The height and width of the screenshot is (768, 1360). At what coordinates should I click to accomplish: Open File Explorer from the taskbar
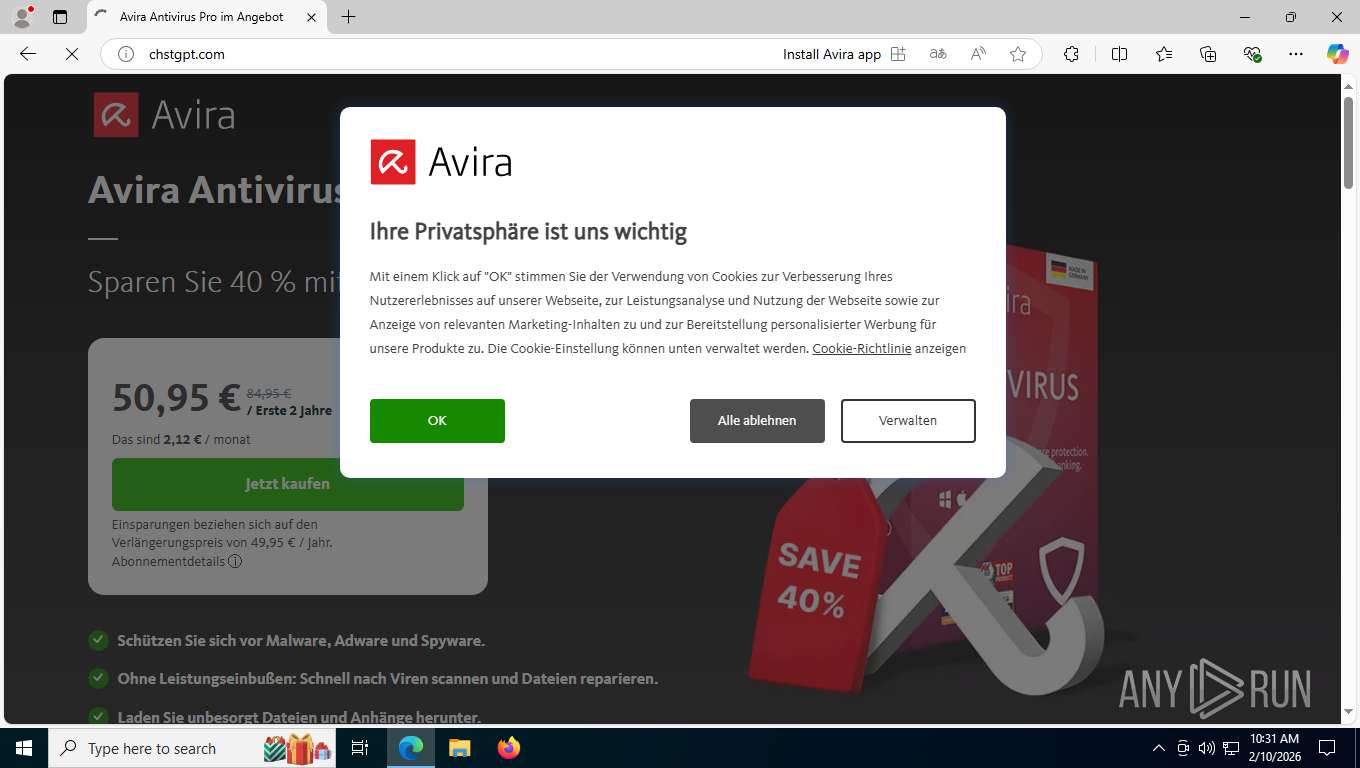[x=459, y=748]
